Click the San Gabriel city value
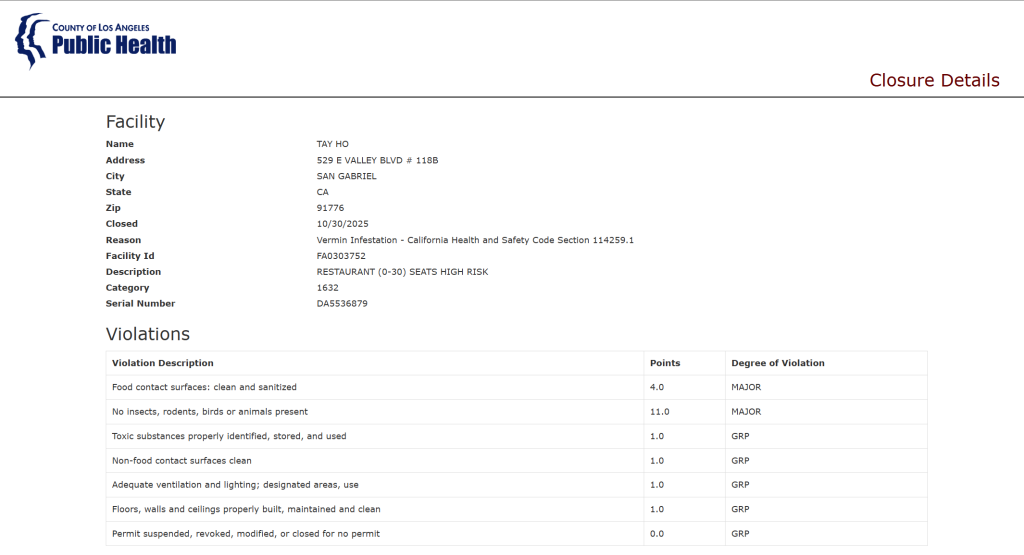This screenshot has width=1024, height=555. pyautogui.click(x=346, y=176)
